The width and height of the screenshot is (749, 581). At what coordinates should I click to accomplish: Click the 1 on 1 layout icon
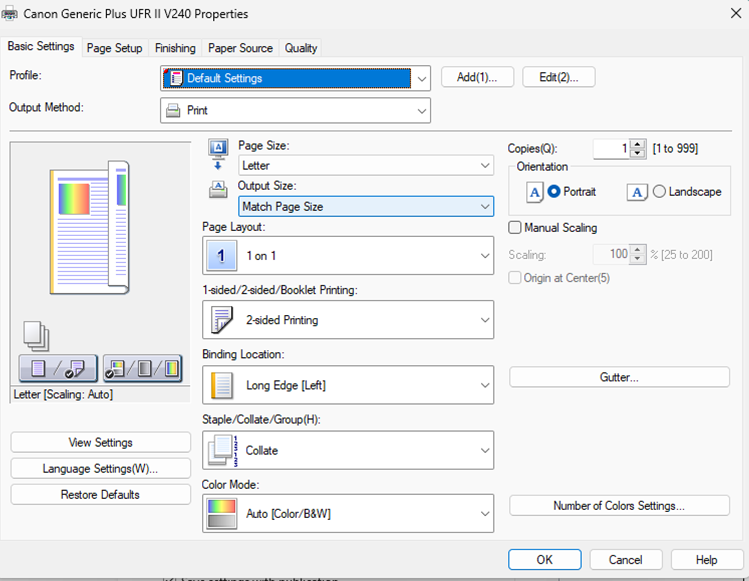221,256
